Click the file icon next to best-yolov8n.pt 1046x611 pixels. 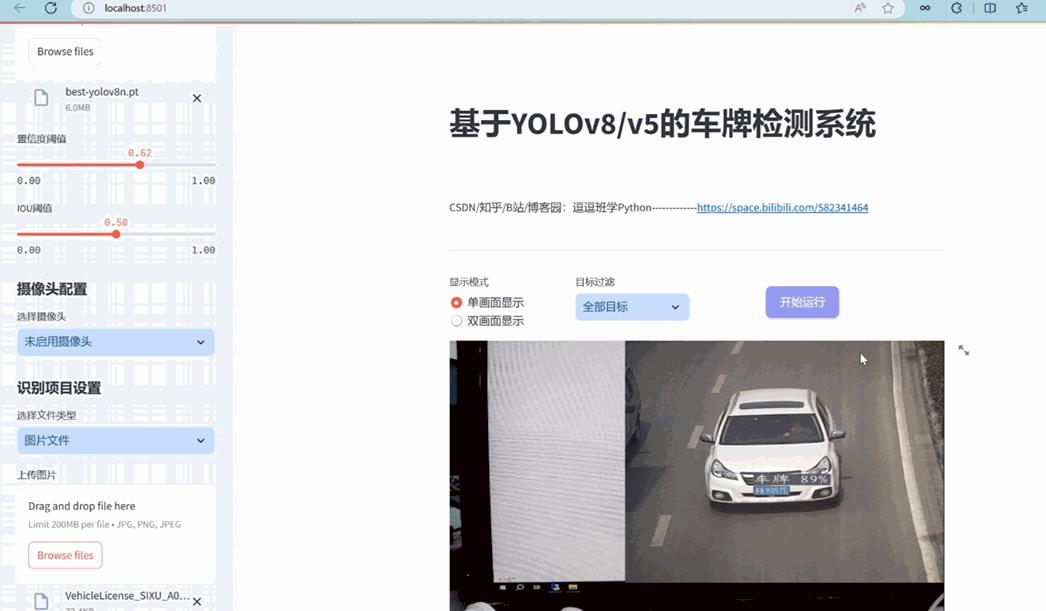point(40,98)
